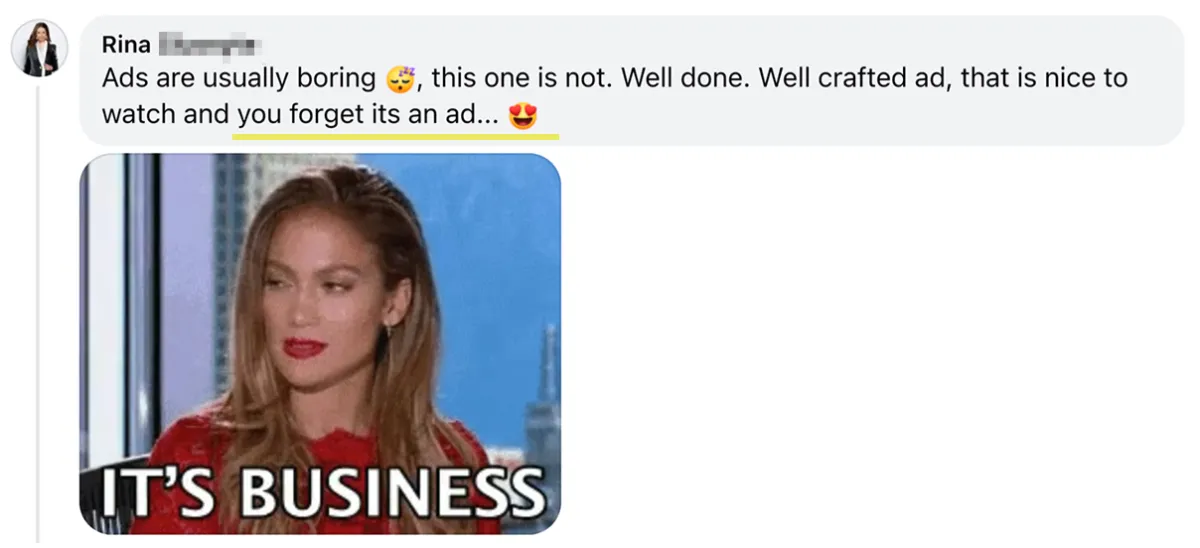Open the It's Business GIF attachment
The height and width of the screenshot is (548, 1200).
click(x=320, y=343)
